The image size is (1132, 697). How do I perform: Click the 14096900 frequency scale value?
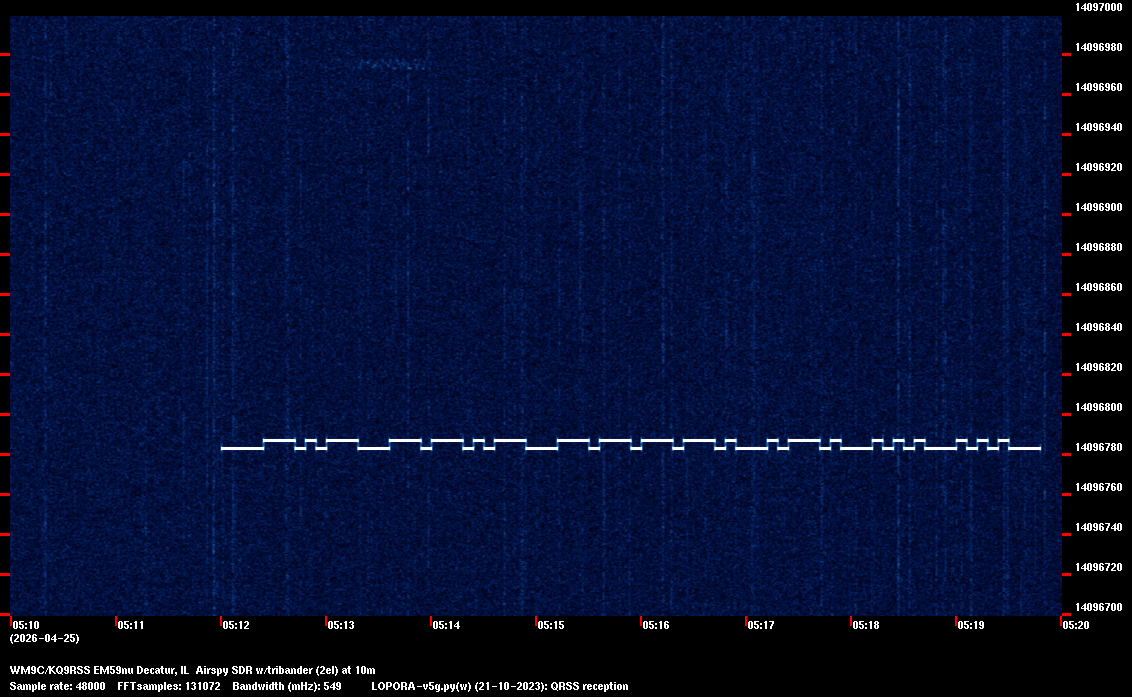[x=1098, y=207]
